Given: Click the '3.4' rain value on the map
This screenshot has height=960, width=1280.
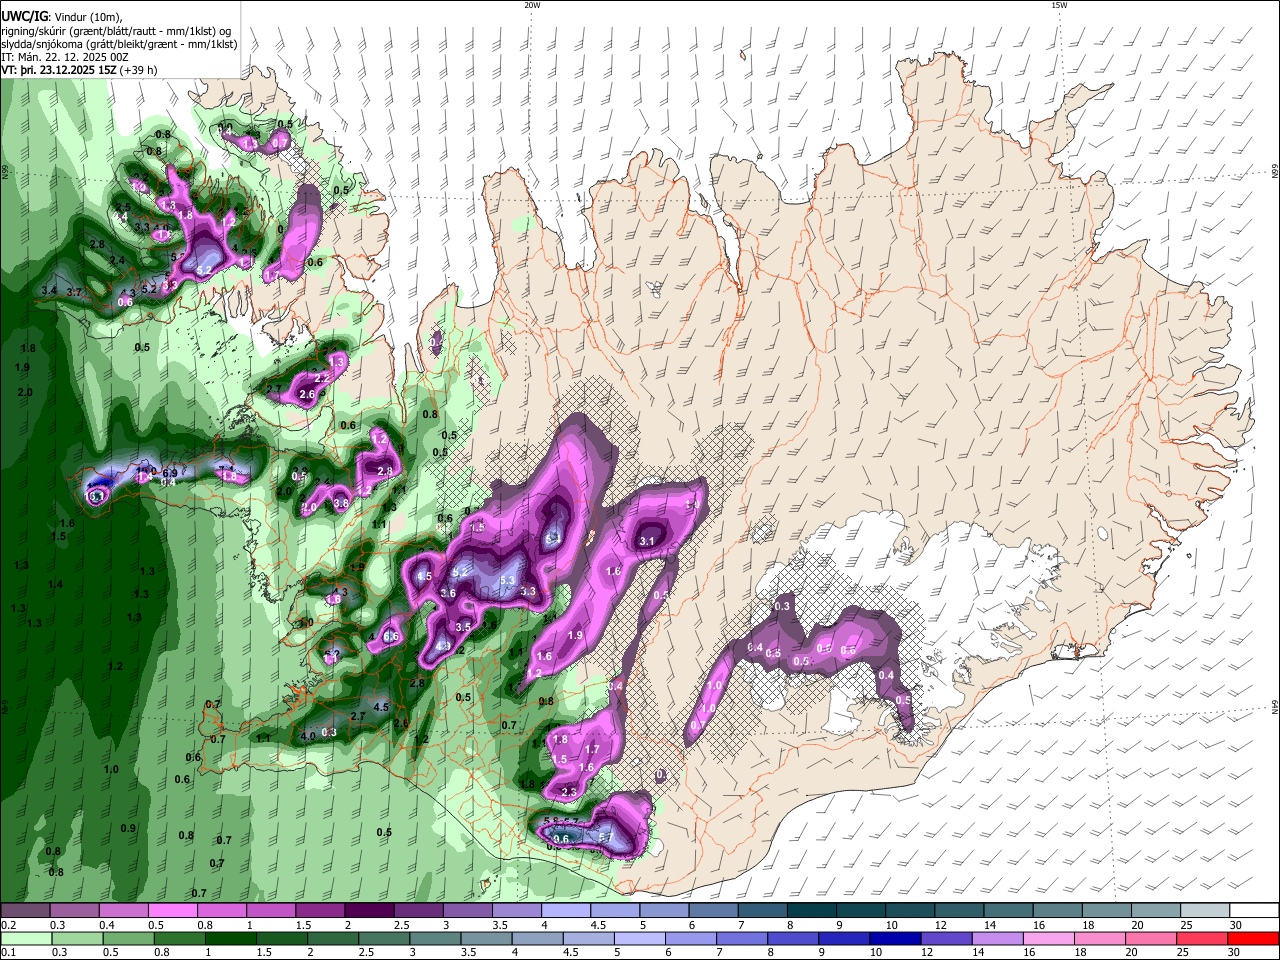Looking at the screenshot, I should point(49,290).
